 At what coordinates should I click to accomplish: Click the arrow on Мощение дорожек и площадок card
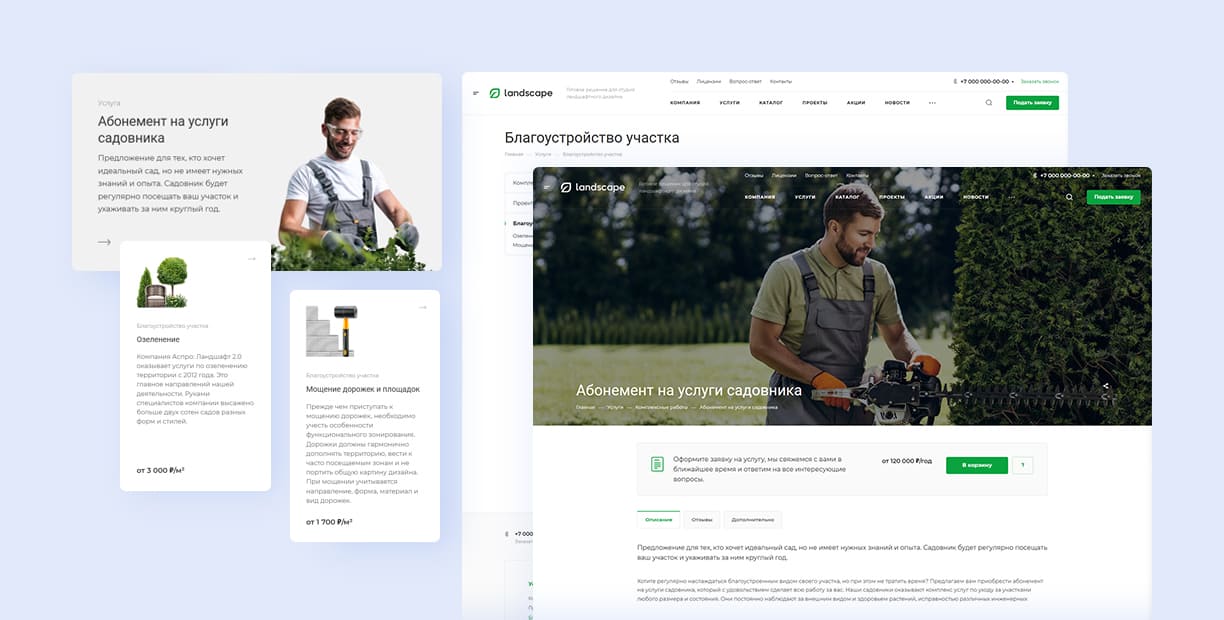pyautogui.click(x=422, y=307)
